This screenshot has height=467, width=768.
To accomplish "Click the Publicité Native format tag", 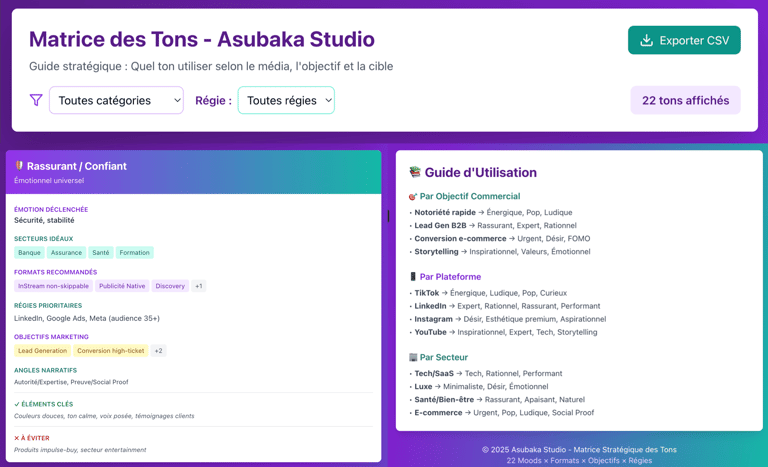I will [x=122, y=286].
